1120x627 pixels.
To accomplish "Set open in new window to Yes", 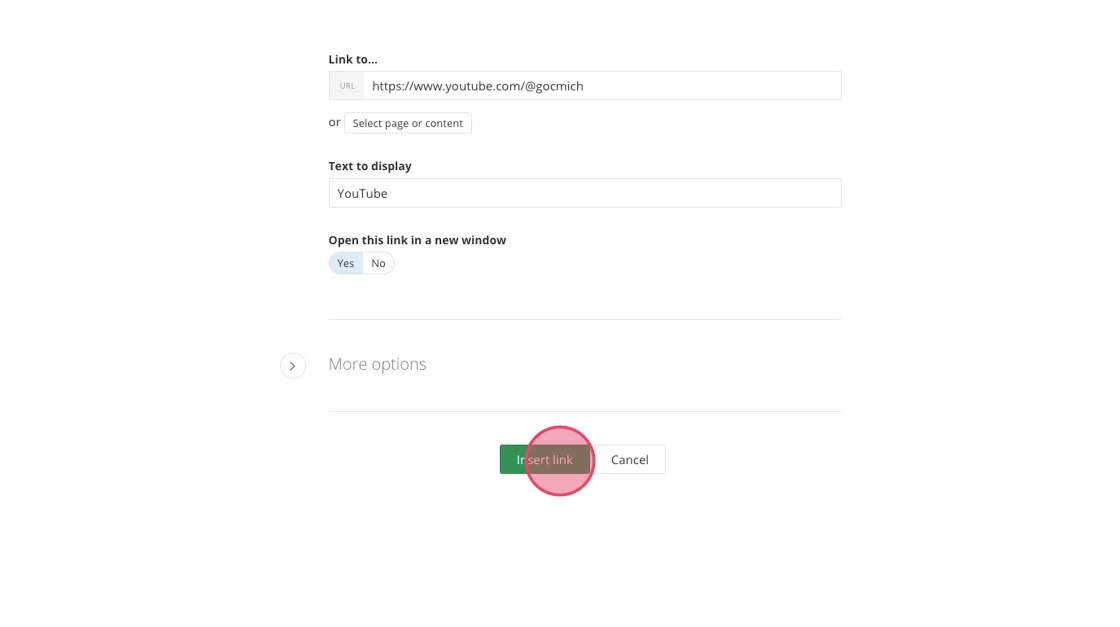I will pos(346,264).
